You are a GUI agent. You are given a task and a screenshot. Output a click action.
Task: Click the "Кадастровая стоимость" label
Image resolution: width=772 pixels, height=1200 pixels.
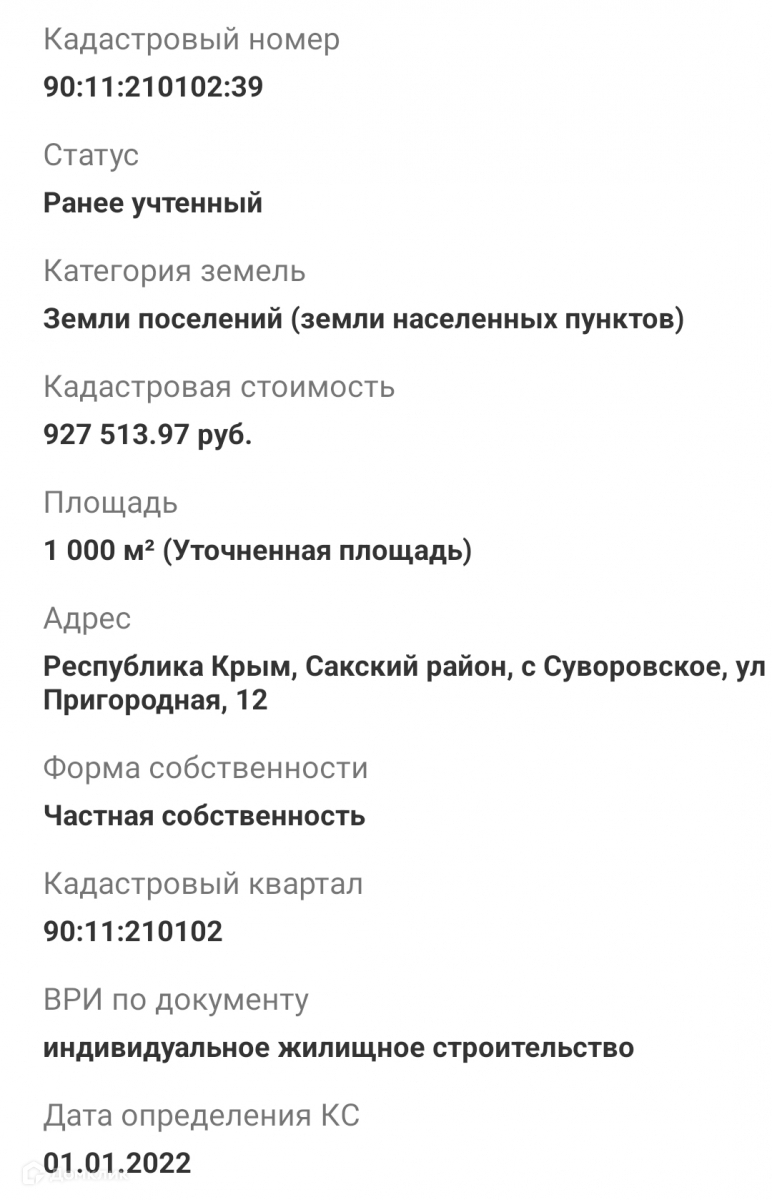(x=219, y=387)
